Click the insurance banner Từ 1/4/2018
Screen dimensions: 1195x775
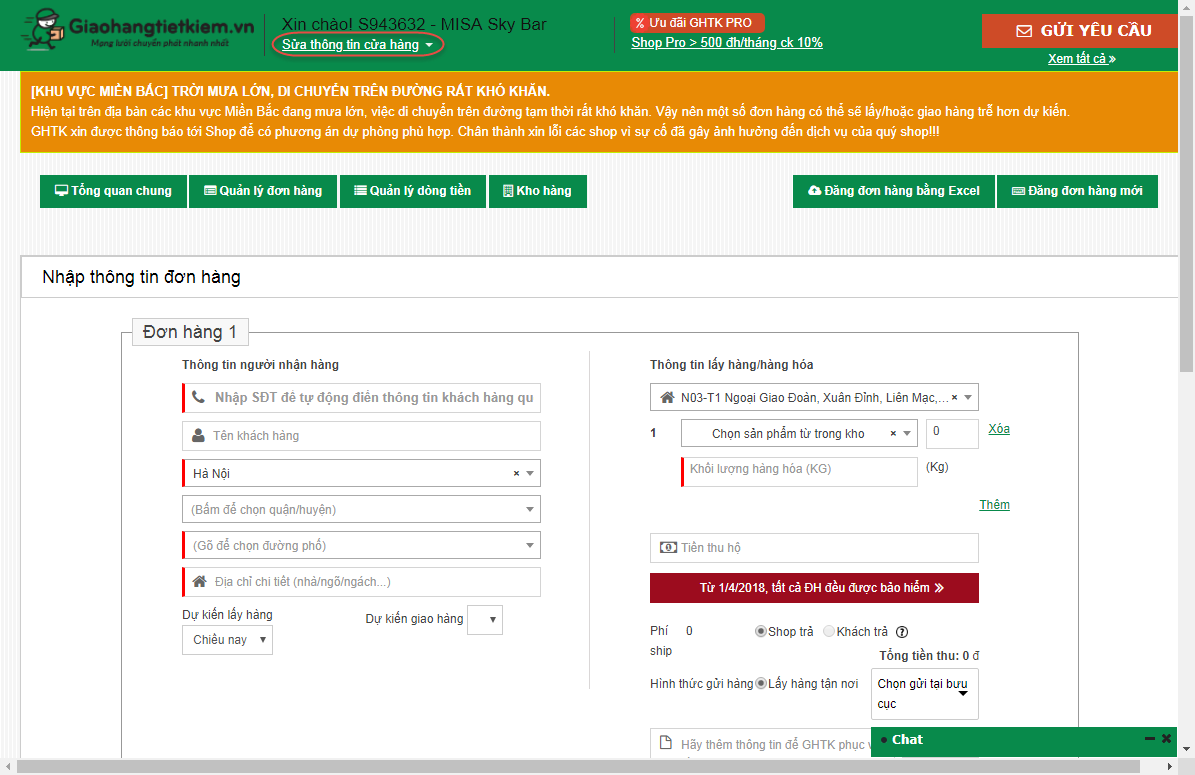click(814, 588)
